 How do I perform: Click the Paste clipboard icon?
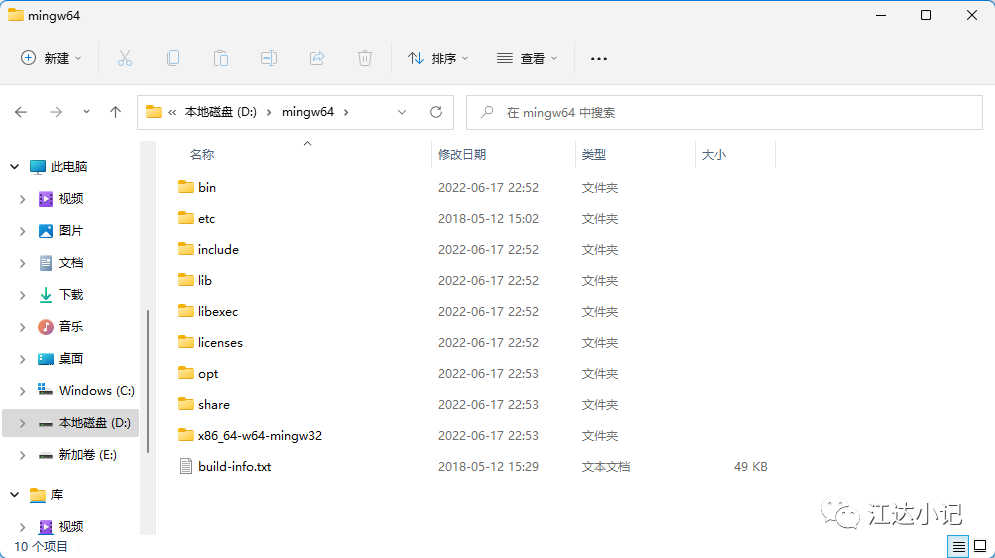coord(221,58)
